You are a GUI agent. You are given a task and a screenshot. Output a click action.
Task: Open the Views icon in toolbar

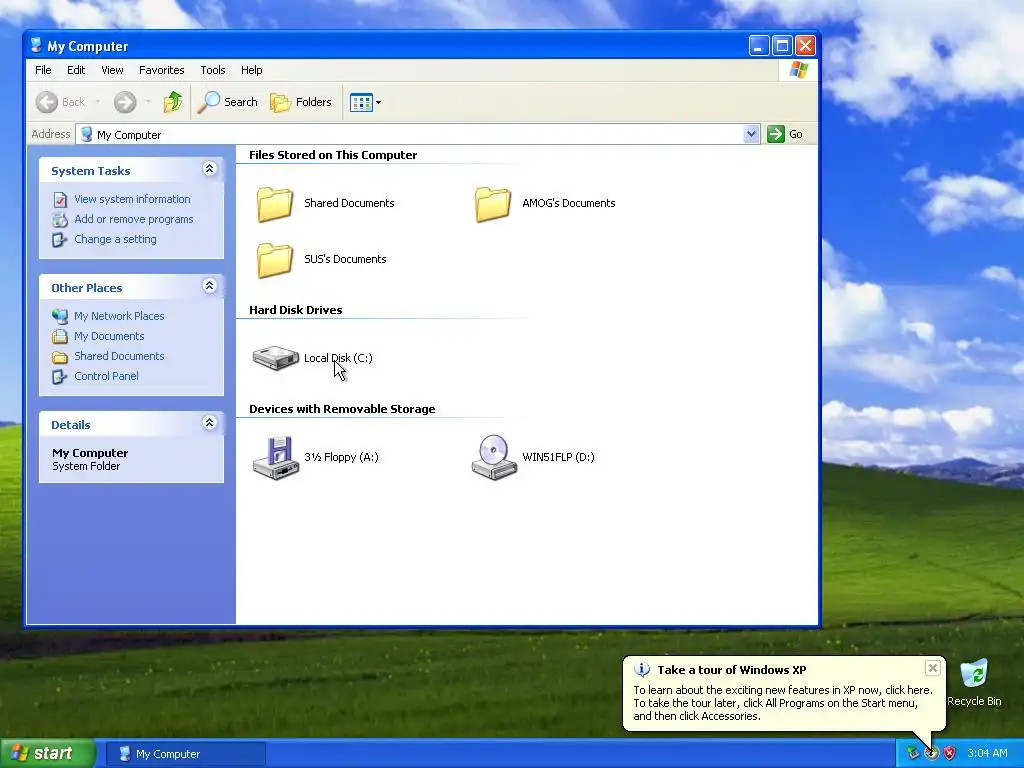coord(361,102)
